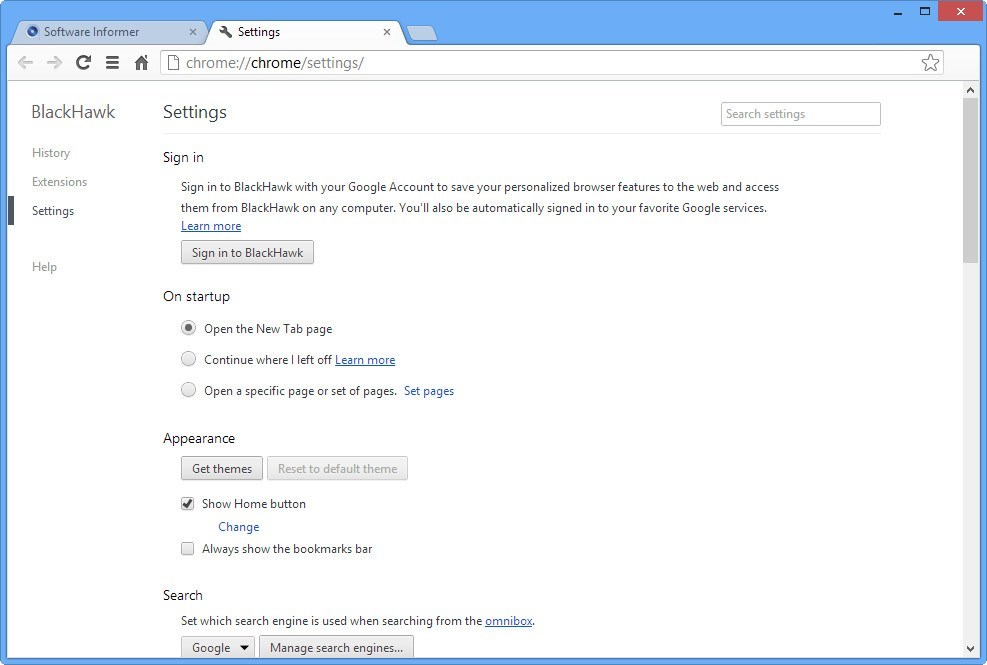Screen dimensions: 987x665
Task: Switch to the Software Informer tab
Action: [107, 31]
